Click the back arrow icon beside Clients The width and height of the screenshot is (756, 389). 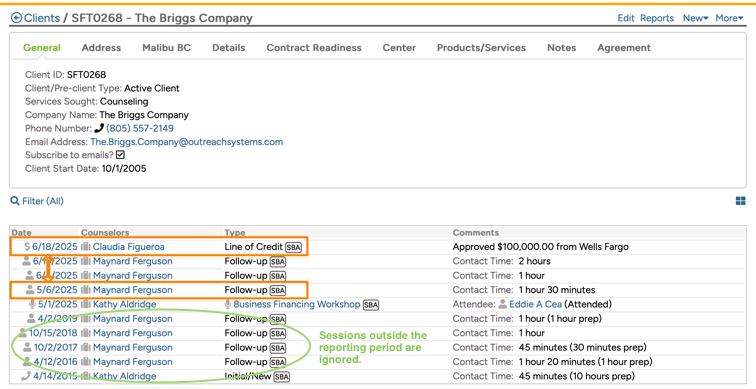16,18
